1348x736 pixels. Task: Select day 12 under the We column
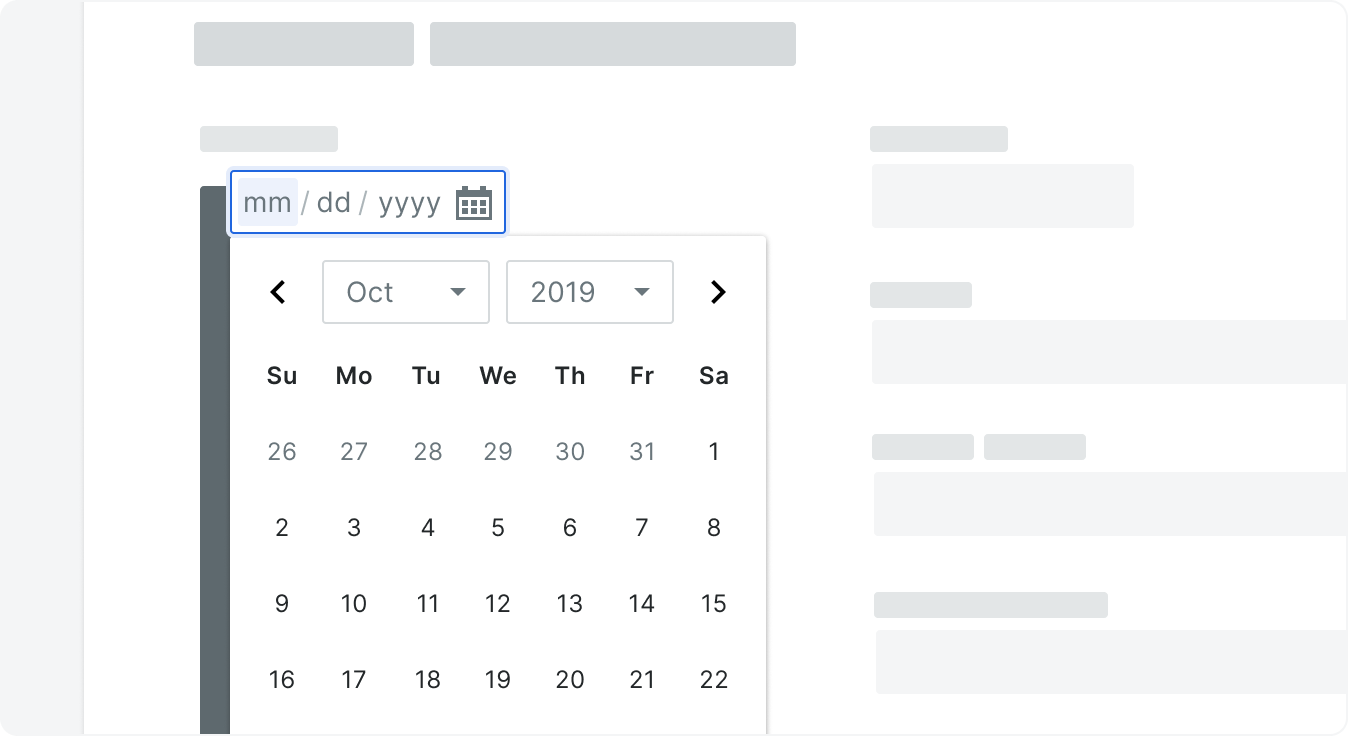[x=498, y=604]
